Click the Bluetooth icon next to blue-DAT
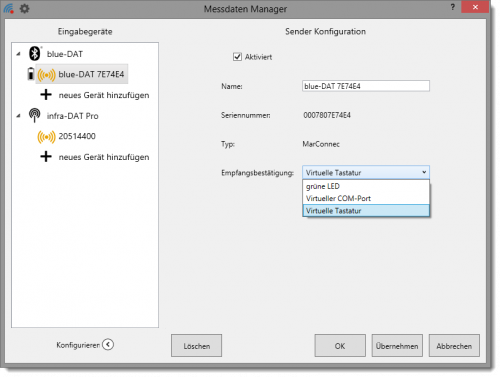Viewport: 500px width, 377px height. 35,53
